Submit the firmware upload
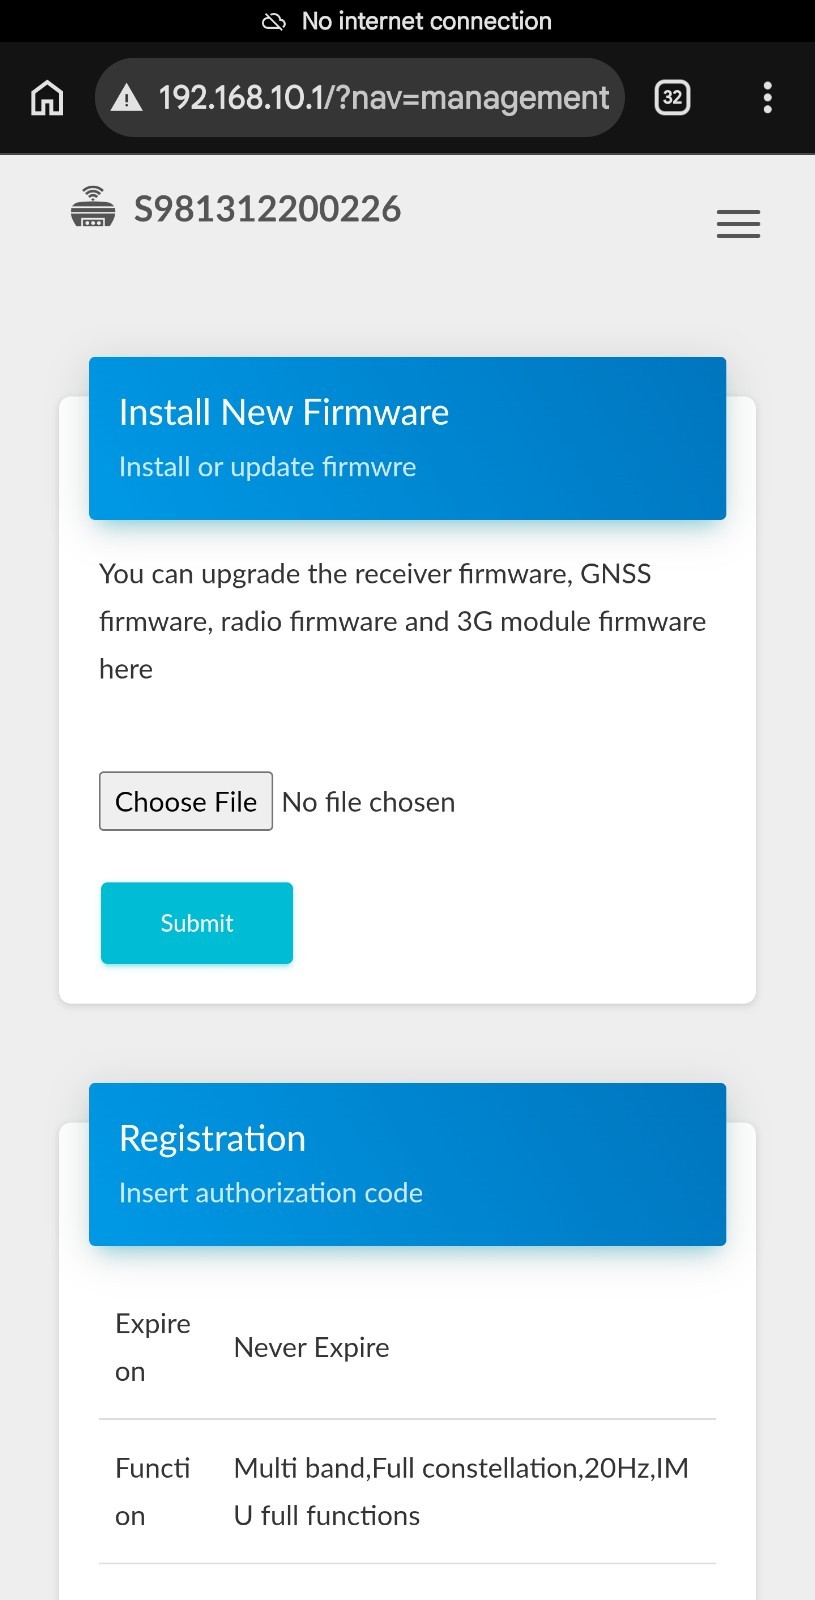 click(197, 923)
